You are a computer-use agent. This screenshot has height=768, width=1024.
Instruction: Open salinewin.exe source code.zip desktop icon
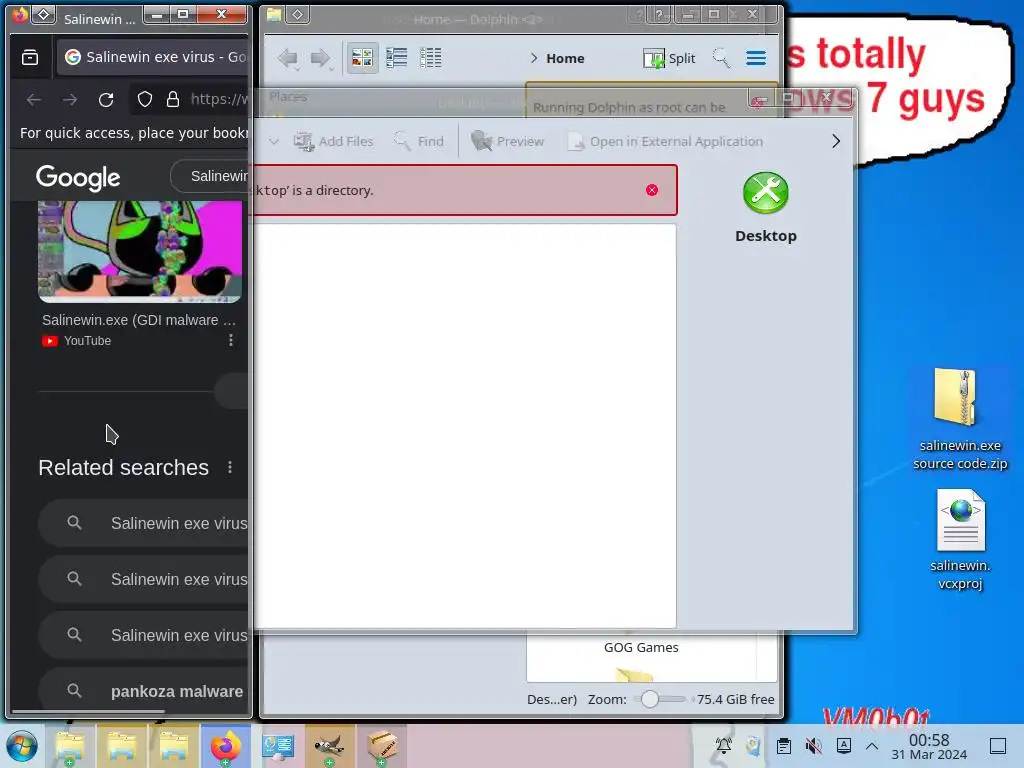pos(959,418)
